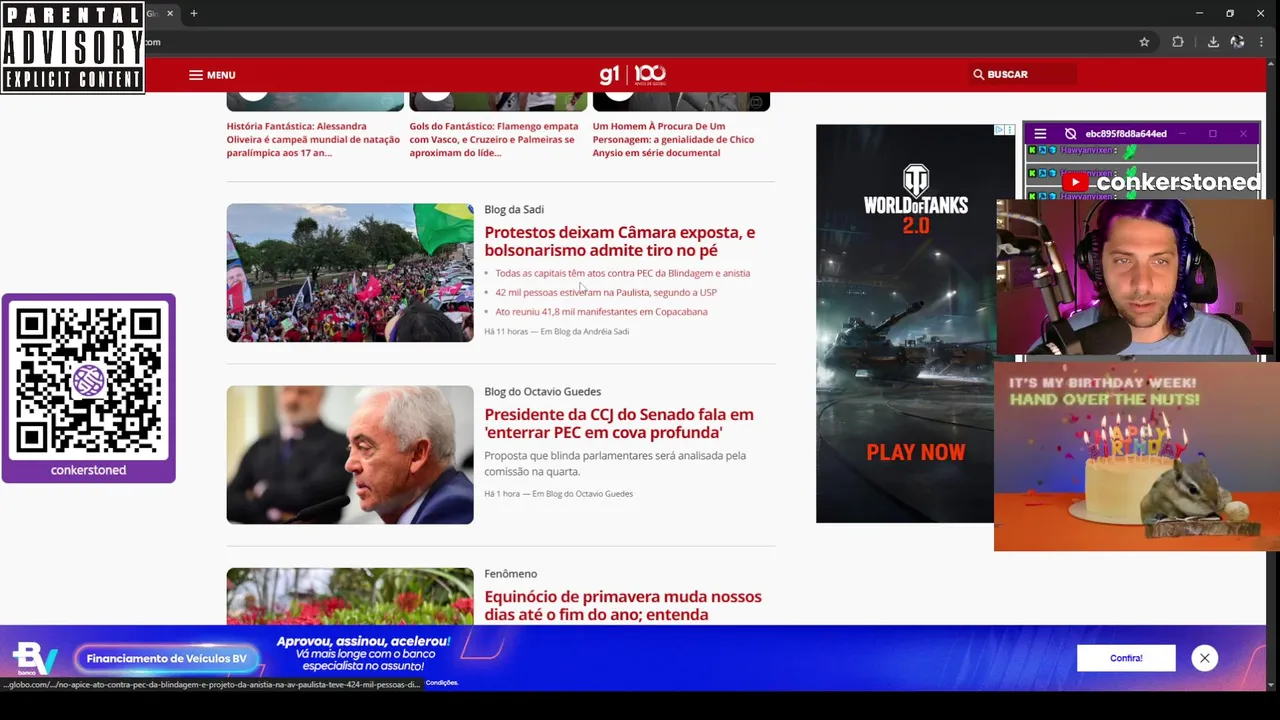1280x720 pixels.
Task: Open Chrome three-dot menu
Action: click(x=1261, y=42)
